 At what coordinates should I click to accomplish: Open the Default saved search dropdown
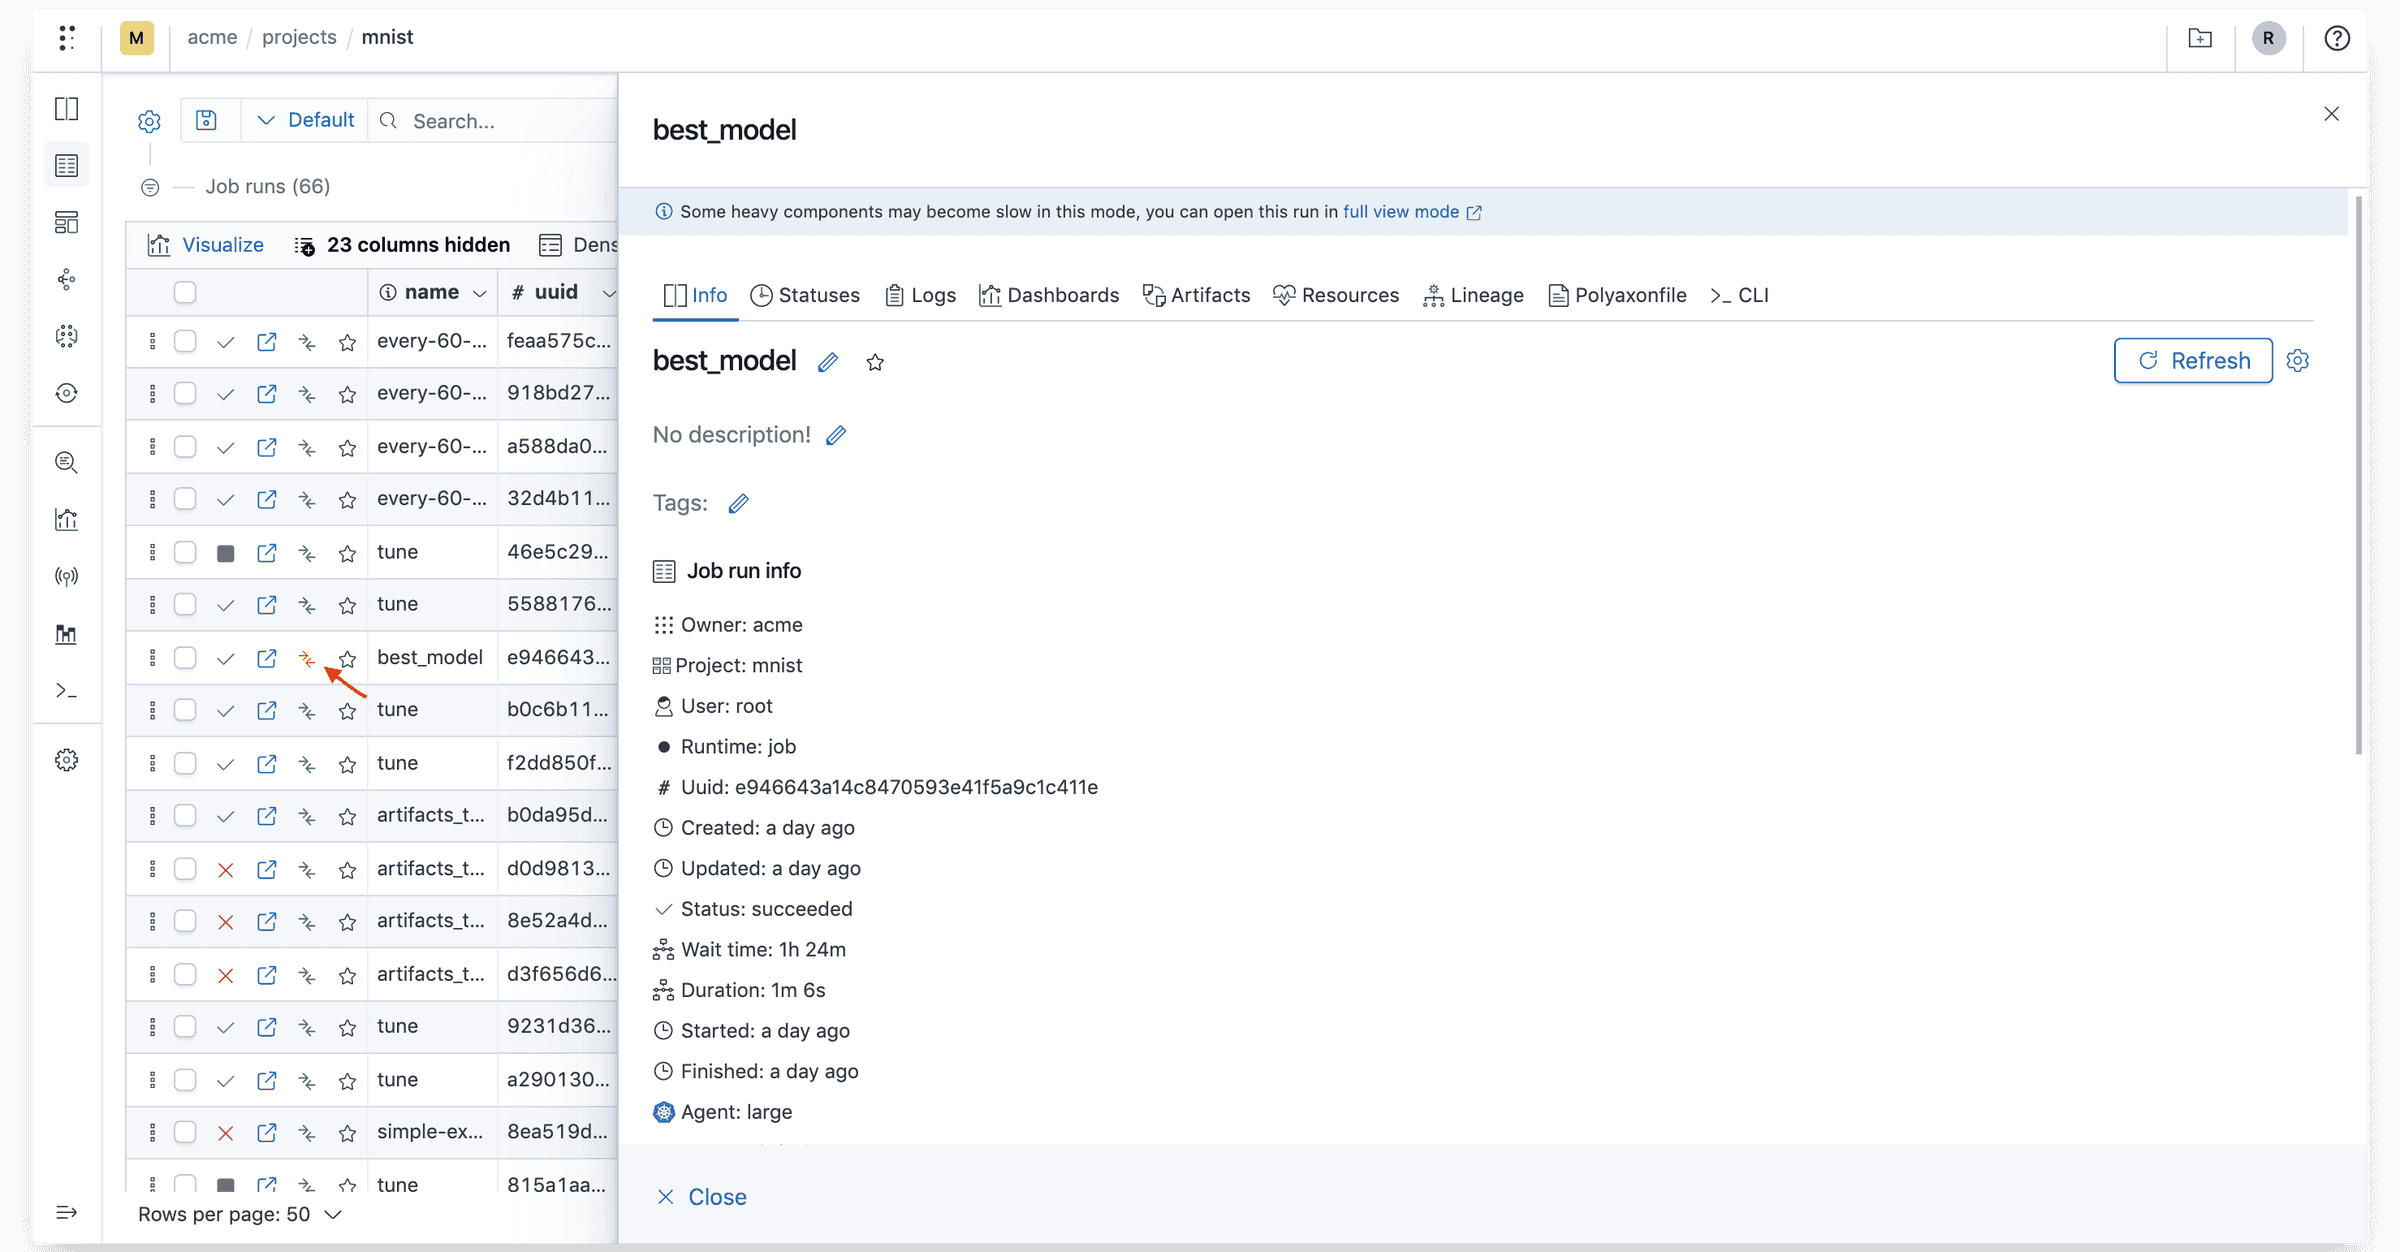point(303,119)
